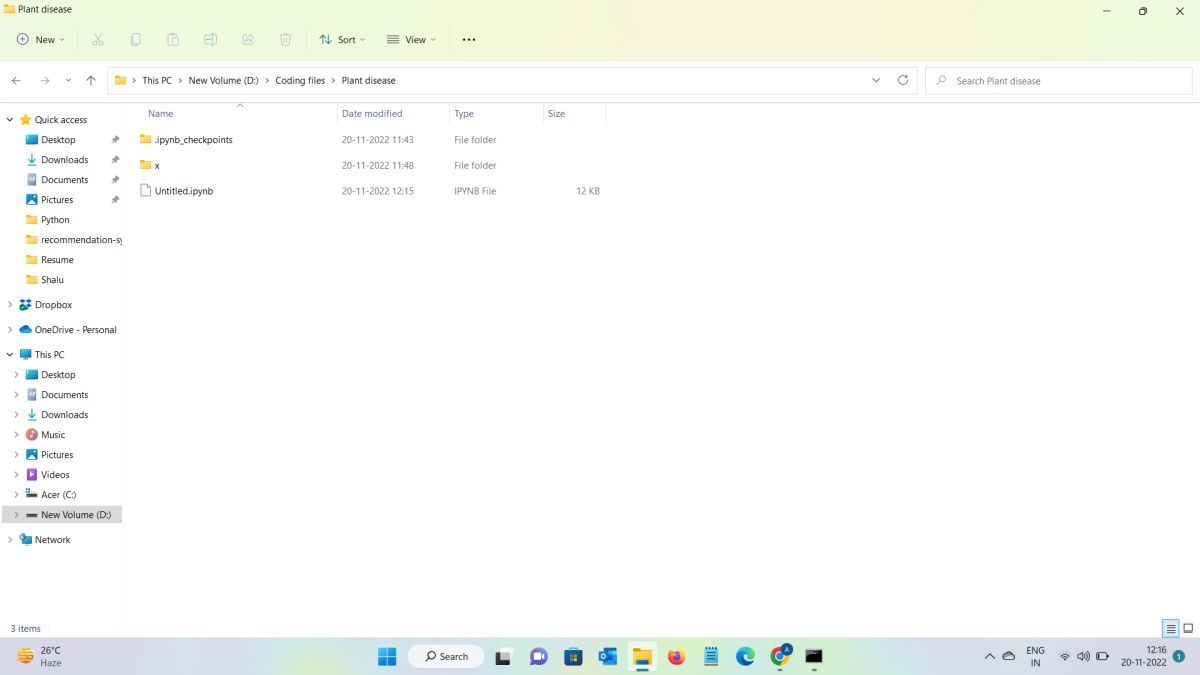Expand the Network tree node

click(x=10, y=540)
